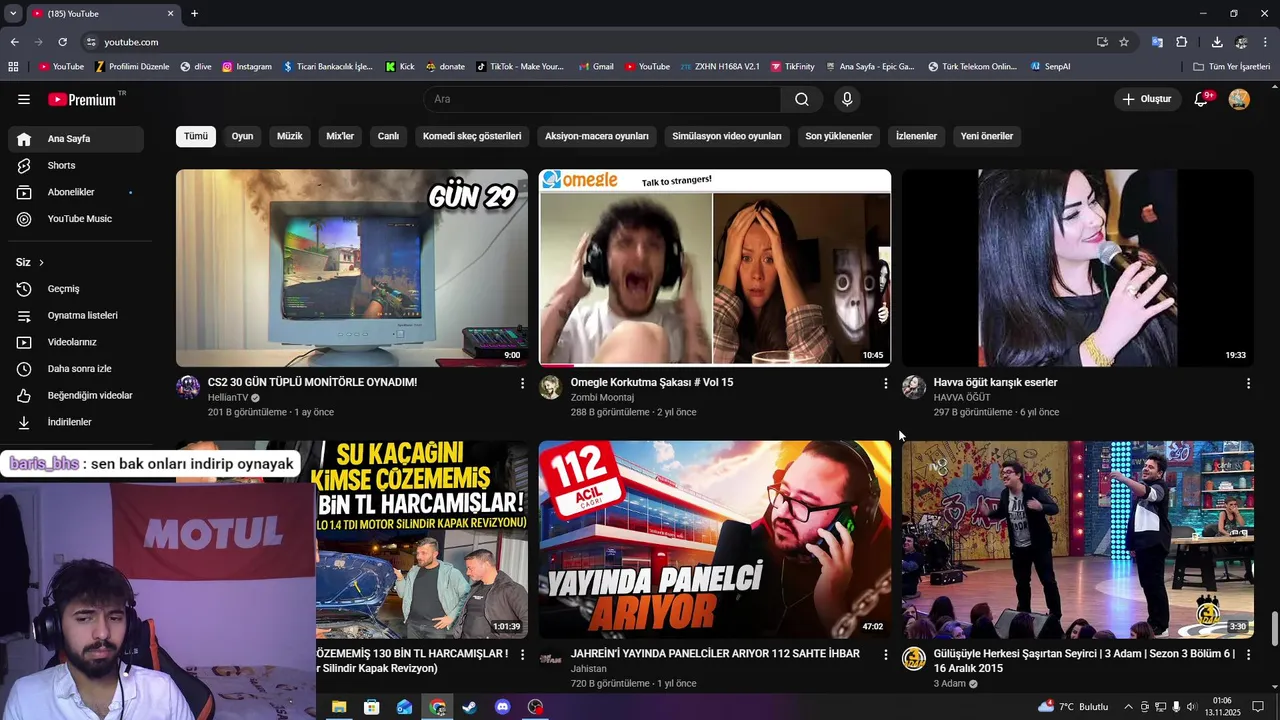This screenshot has height=720, width=1280.
Task: Select Aksiyon-macera oyunları chip
Action: click(x=597, y=136)
